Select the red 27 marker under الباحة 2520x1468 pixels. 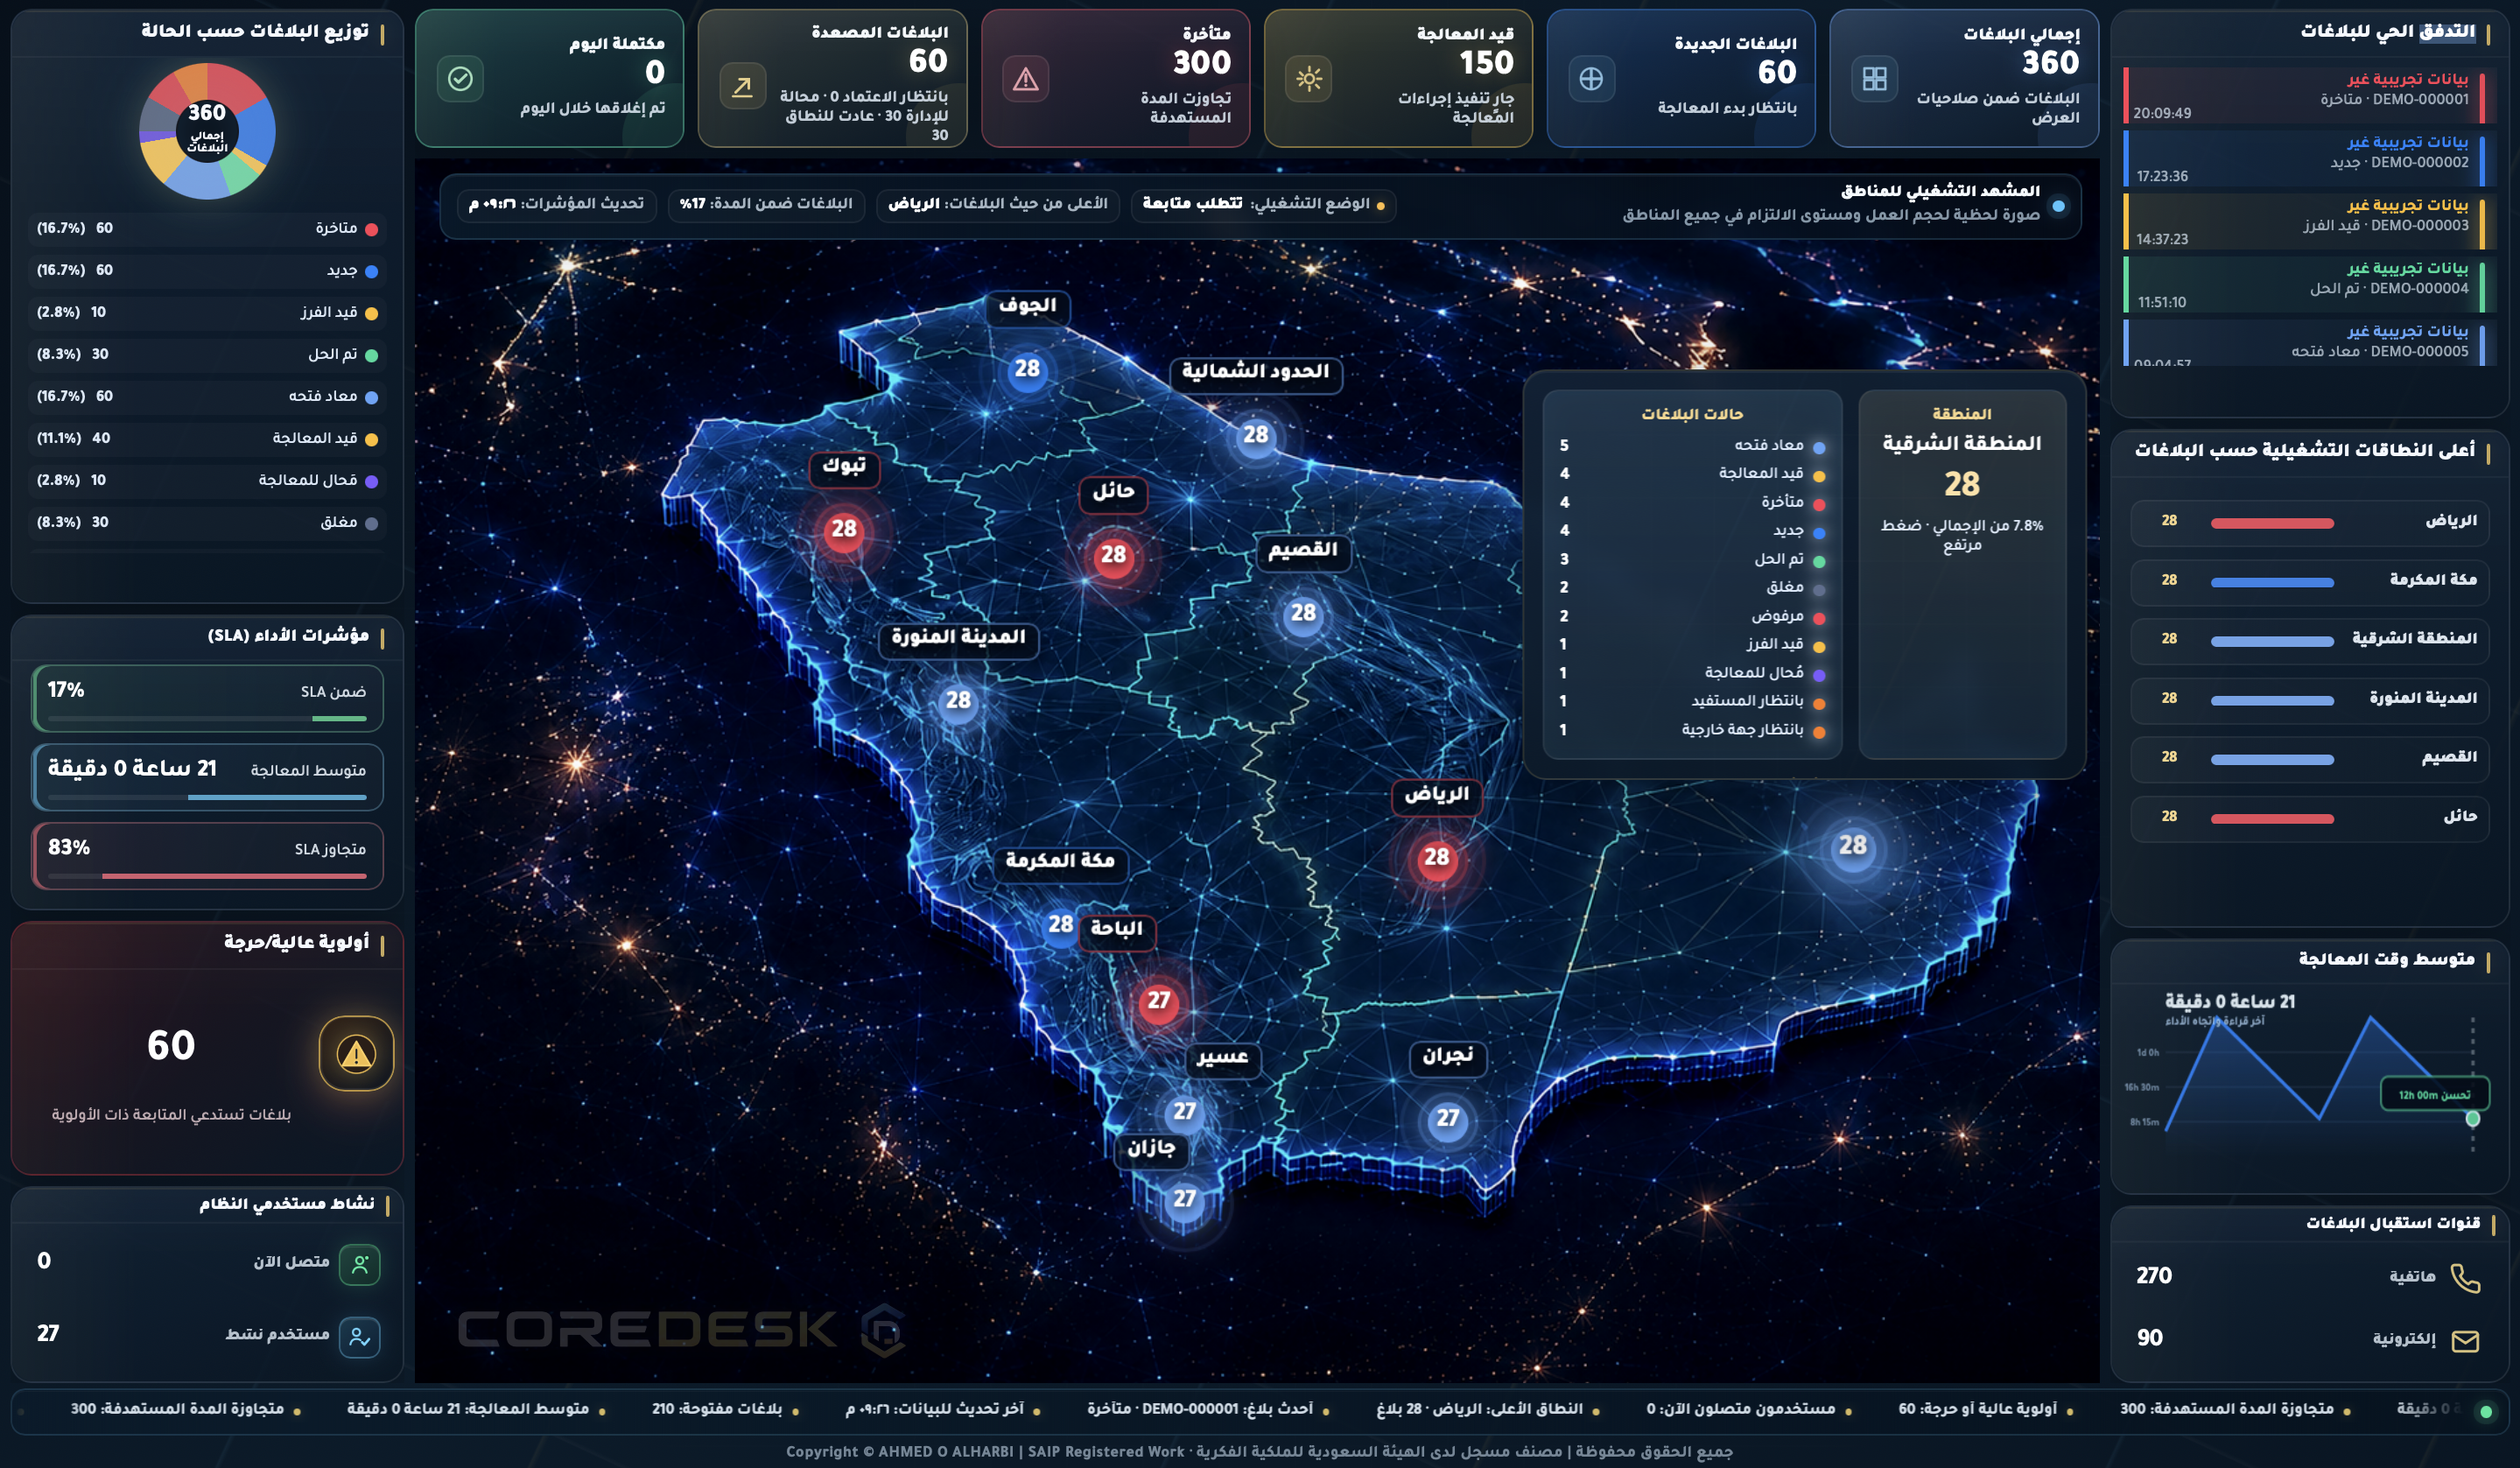1158,1001
